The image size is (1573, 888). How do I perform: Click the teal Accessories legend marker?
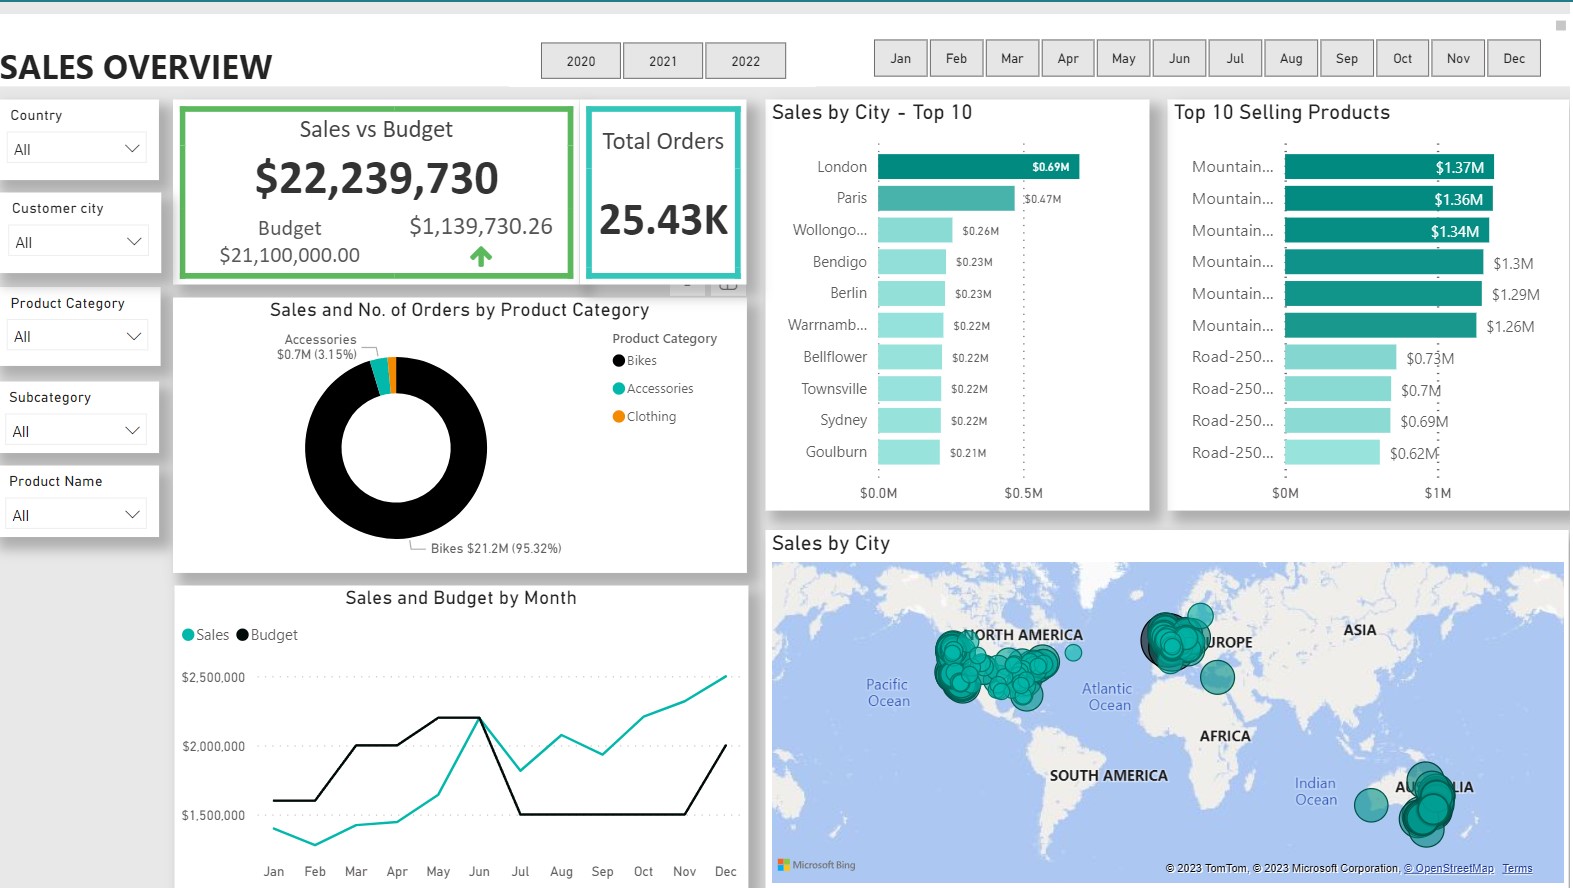point(619,389)
